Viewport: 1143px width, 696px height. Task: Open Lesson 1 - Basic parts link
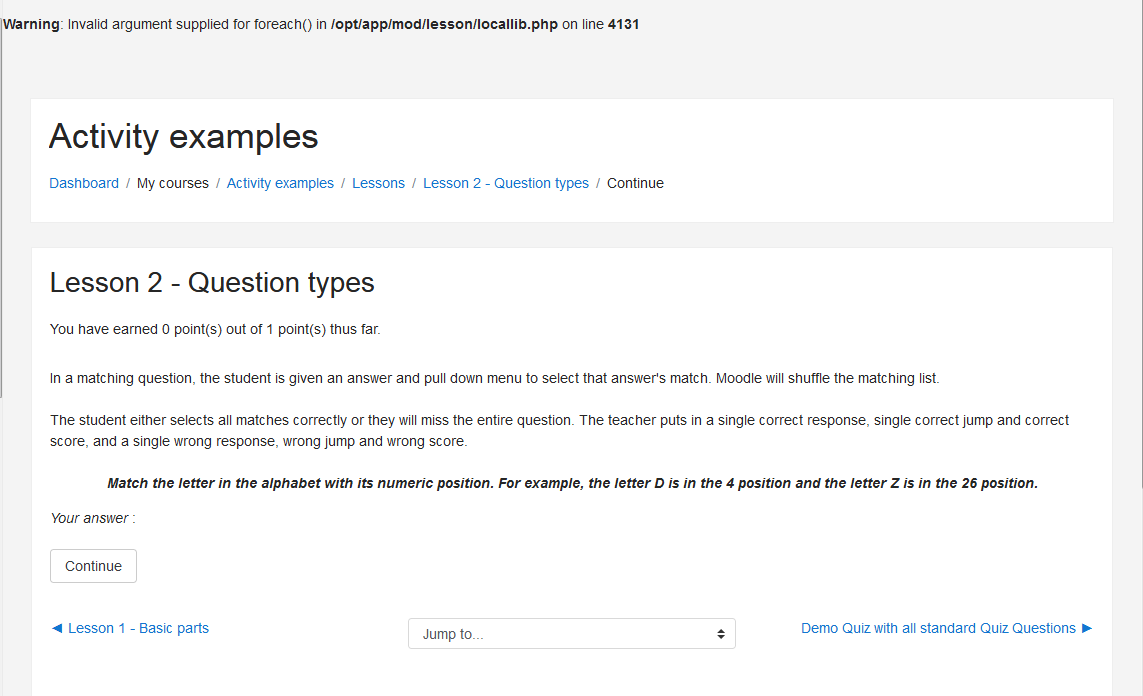click(139, 628)
